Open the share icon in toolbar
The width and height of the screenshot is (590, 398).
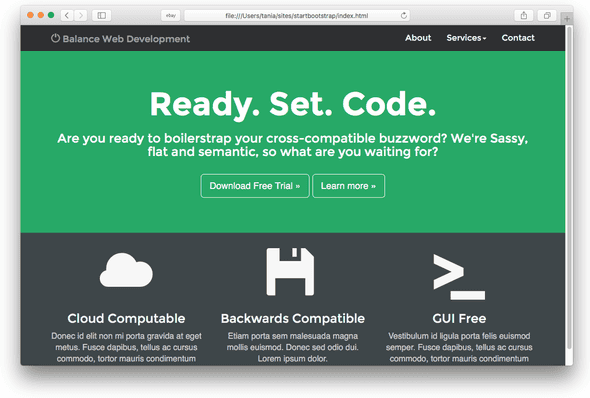[x=523, y=15]
